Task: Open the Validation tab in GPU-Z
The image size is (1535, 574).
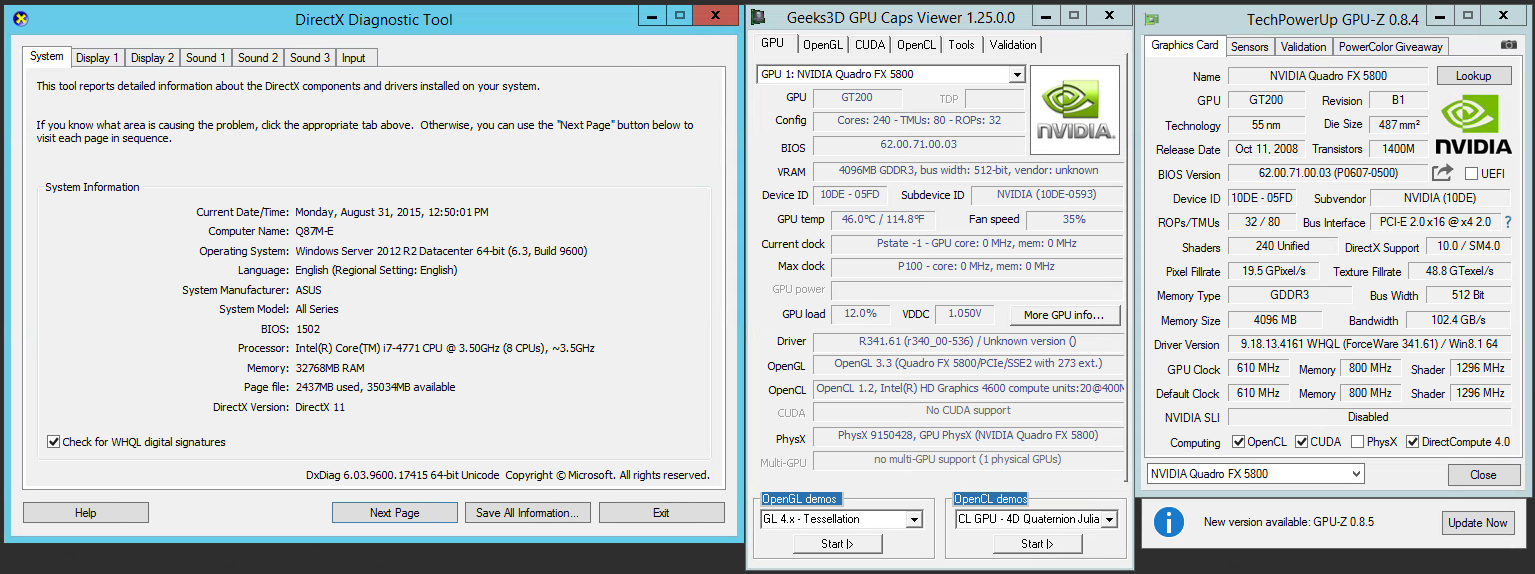Action: coord(1304,47)
